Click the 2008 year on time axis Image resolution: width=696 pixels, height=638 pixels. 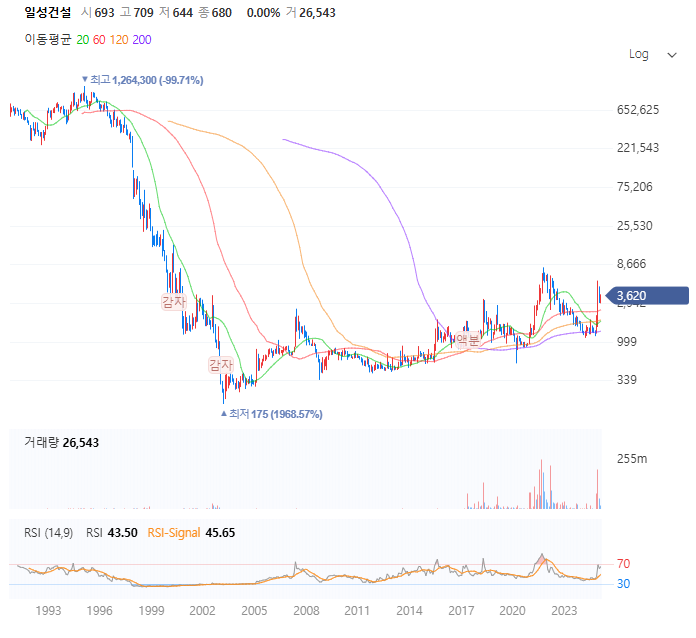pos(306,611)
